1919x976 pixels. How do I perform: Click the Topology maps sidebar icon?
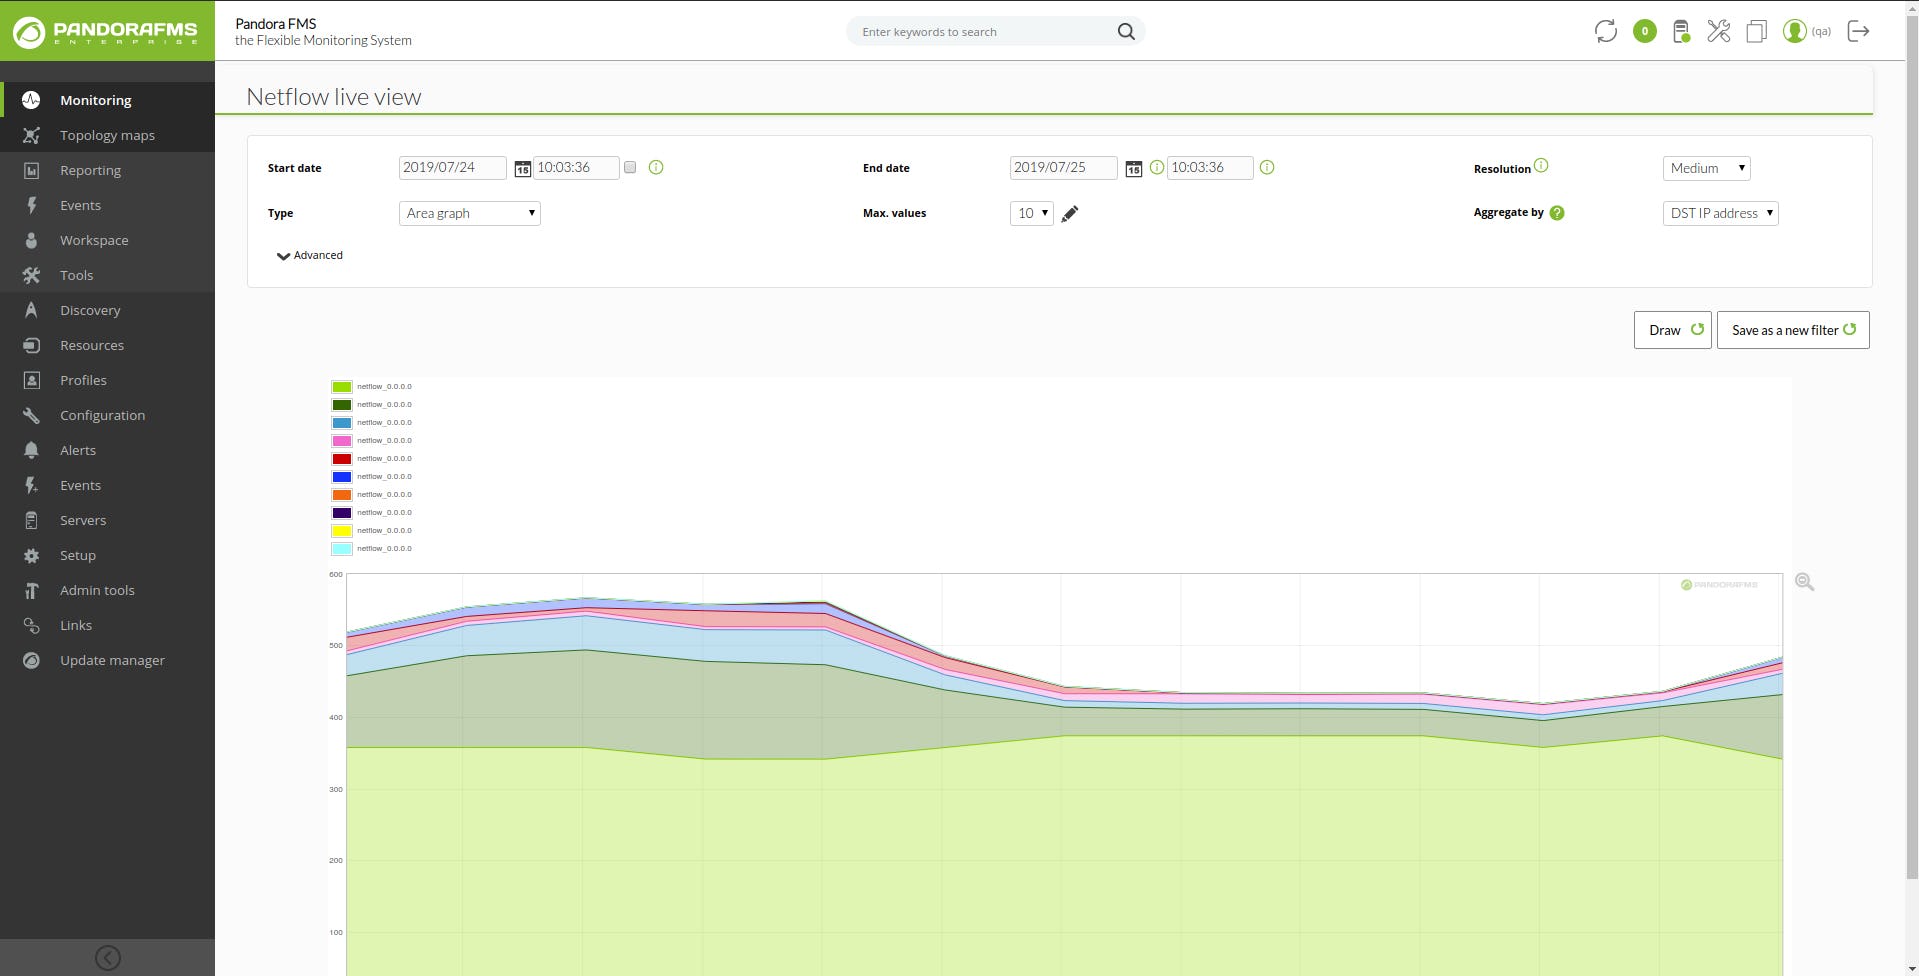31,135
